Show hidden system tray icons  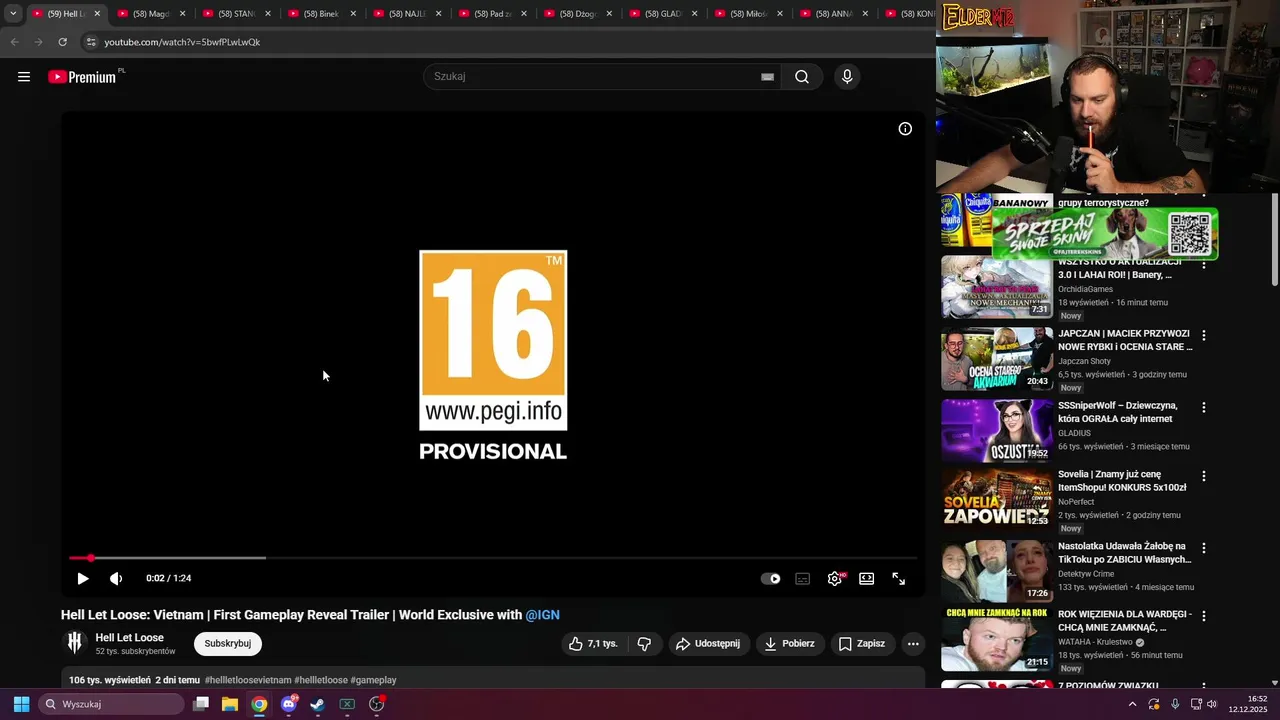click(1132, 704)
